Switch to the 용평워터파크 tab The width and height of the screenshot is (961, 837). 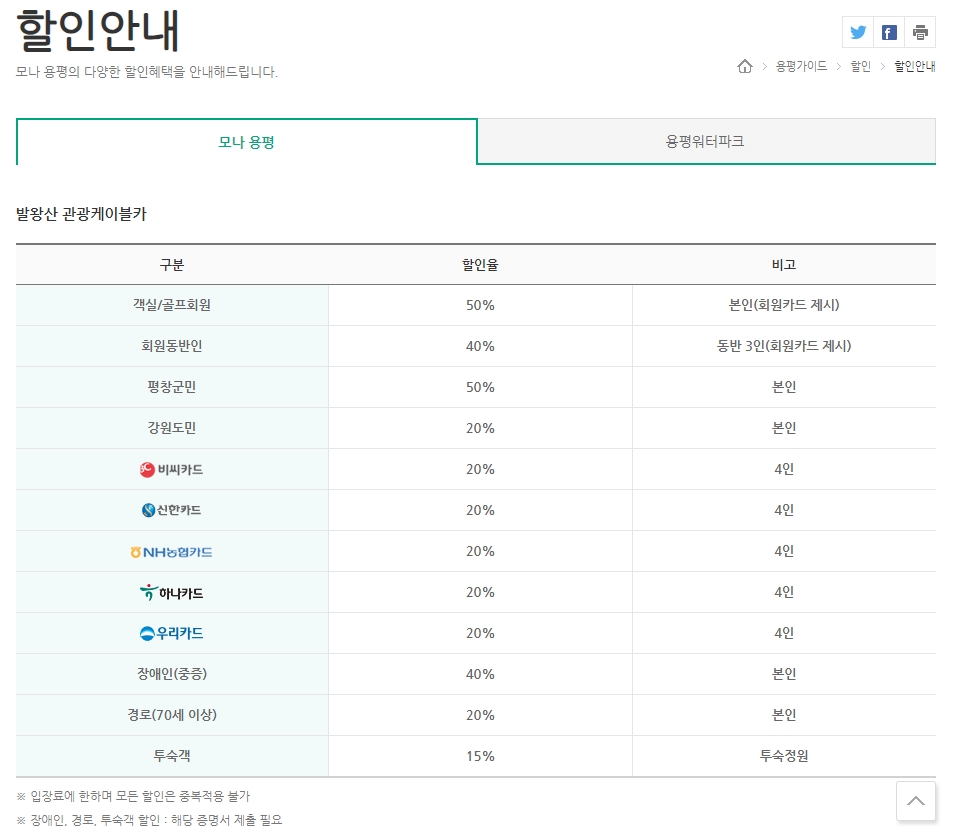coord(707,141)
